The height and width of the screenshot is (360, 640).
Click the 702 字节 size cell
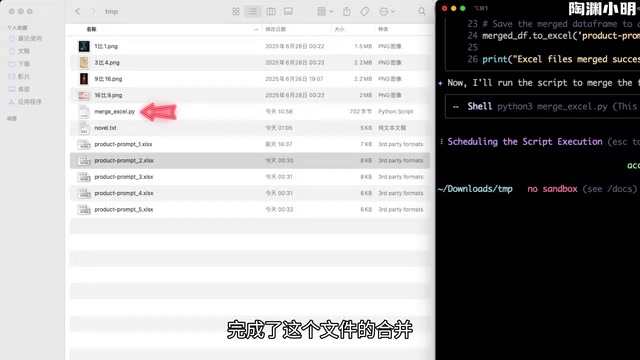tap(361, 111)
